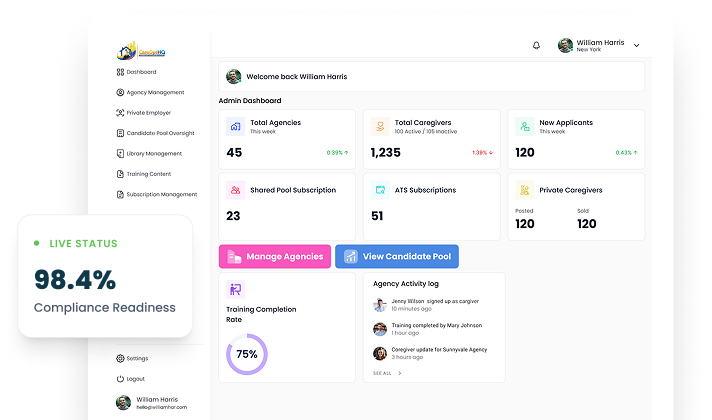
Task: Go to Agency Management
Action: (x=150, y=92)
